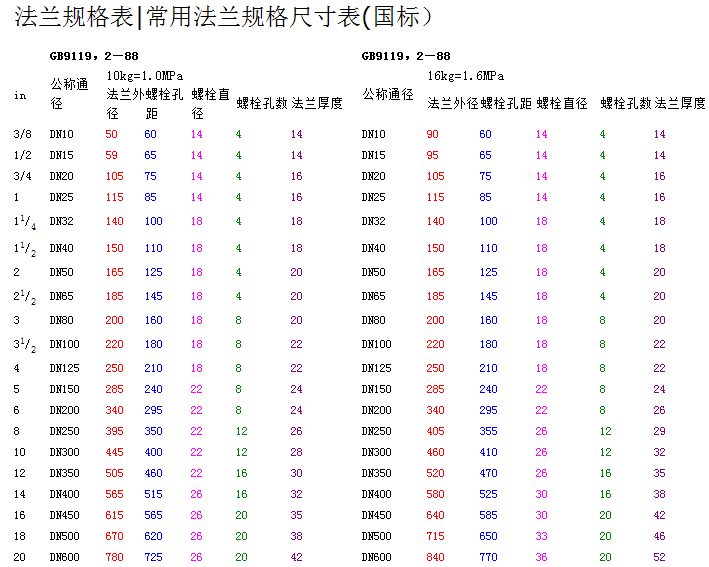Click the 20 inch label in the in column
The height and width of the screenshot is (567, 709).
coord(20,557)
